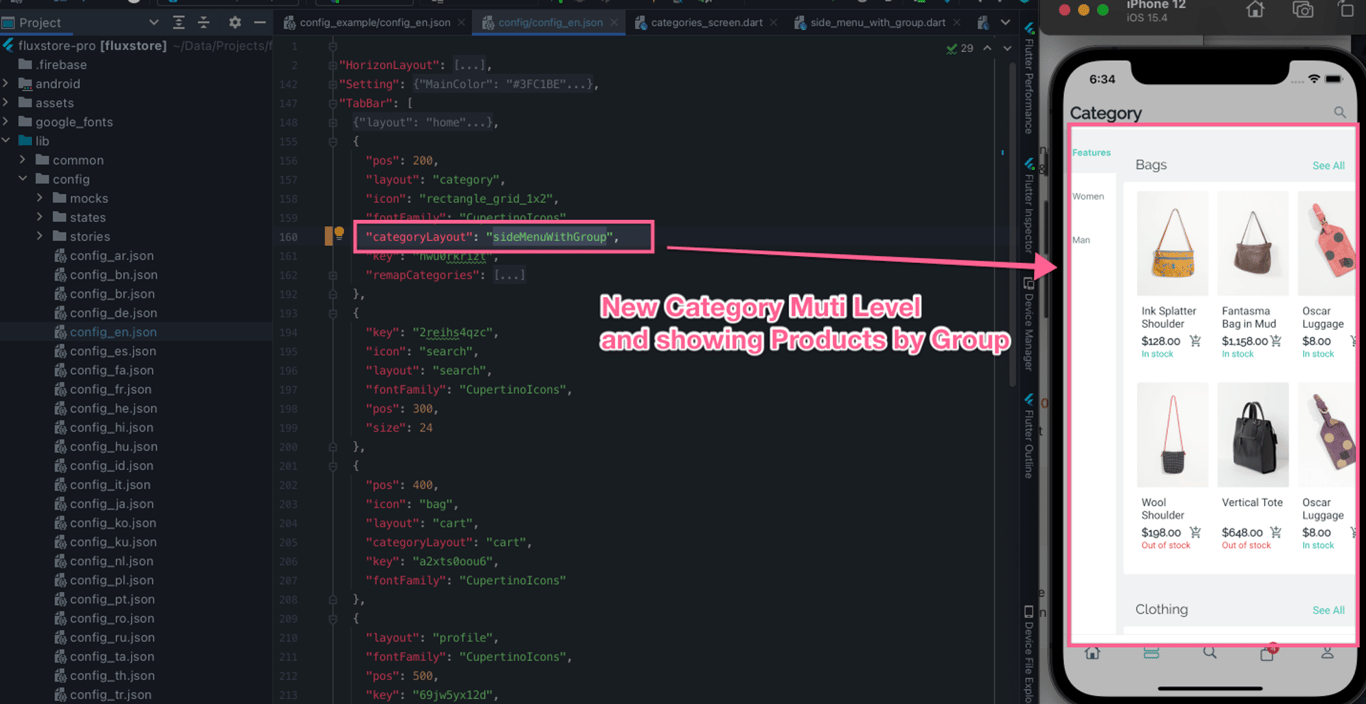
Task: Click the inspection problems count 29 indicator
Action: coord(960,48)
